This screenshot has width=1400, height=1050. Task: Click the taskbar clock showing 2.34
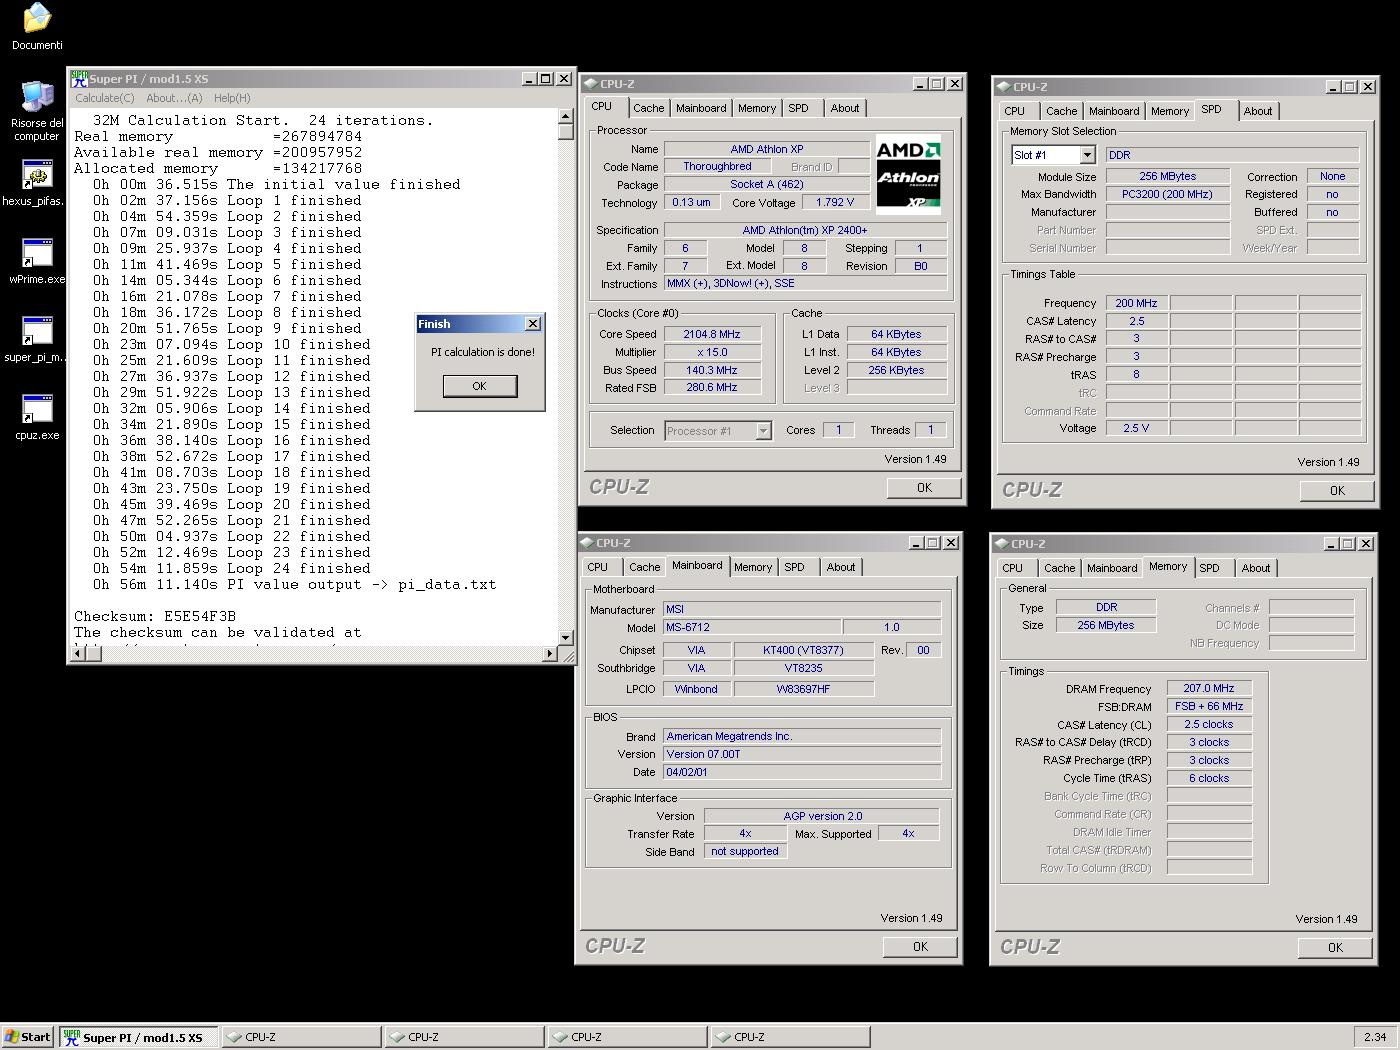(x=1374, y=1037)
